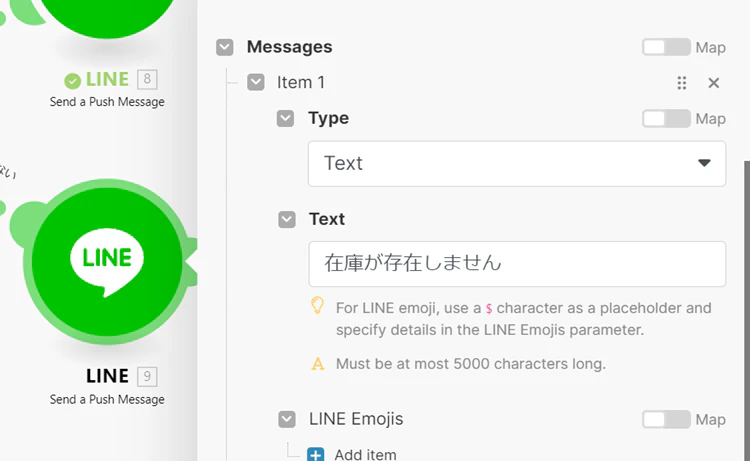
Task: Collapse the Type field
Action: (x=286, y=118)
